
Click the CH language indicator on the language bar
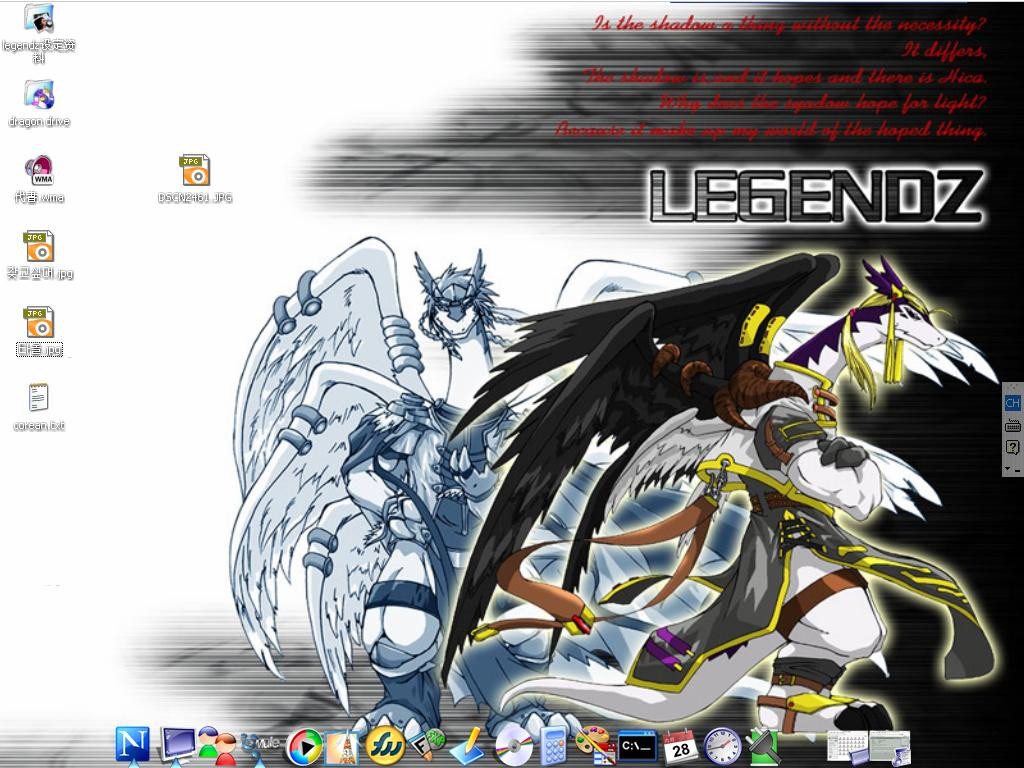tap(1012, 403)
